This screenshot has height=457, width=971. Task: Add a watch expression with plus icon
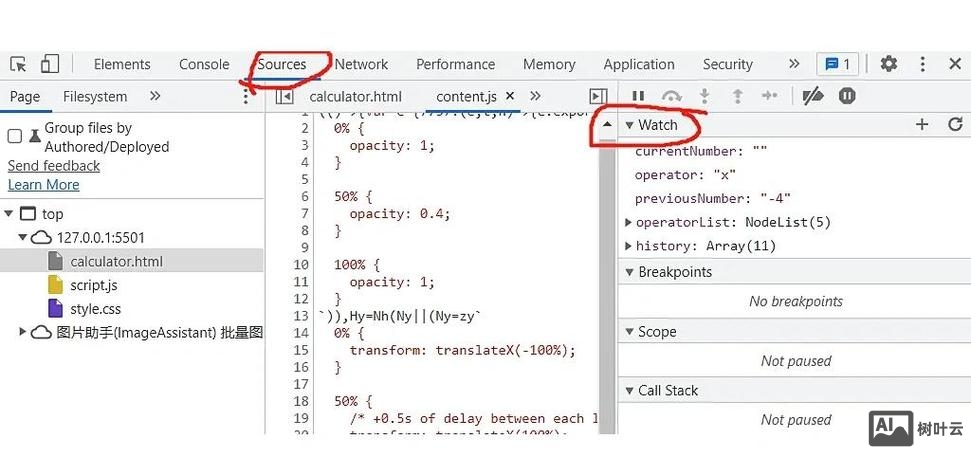click(x=922, y=125)
